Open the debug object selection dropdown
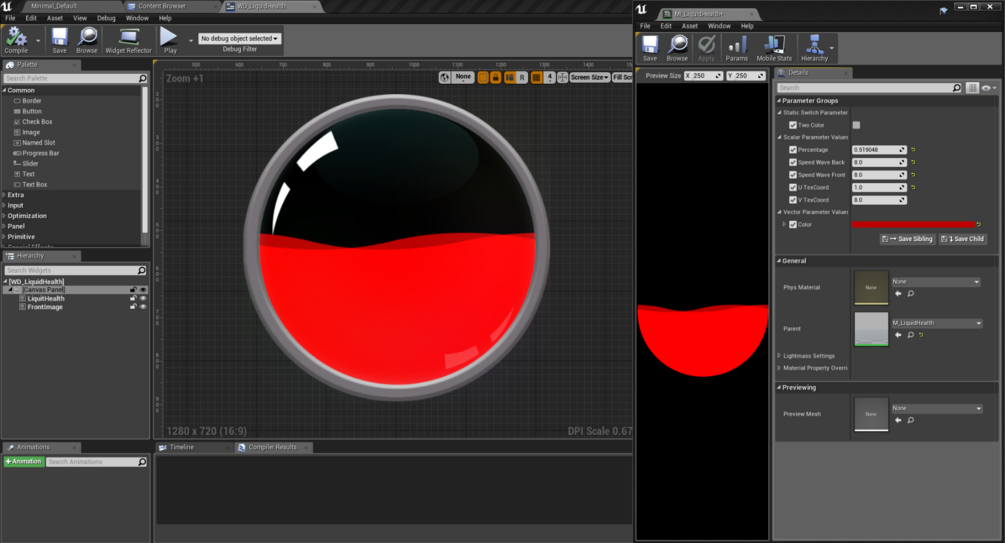 (x=240, y=38)
